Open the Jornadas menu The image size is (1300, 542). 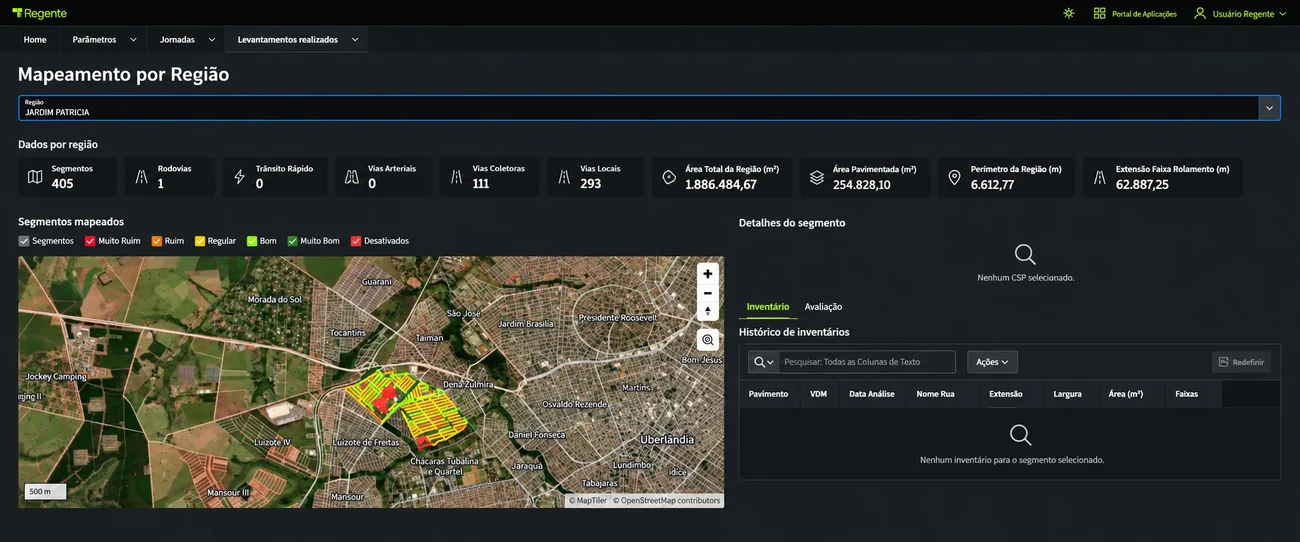tap(177, 40)
